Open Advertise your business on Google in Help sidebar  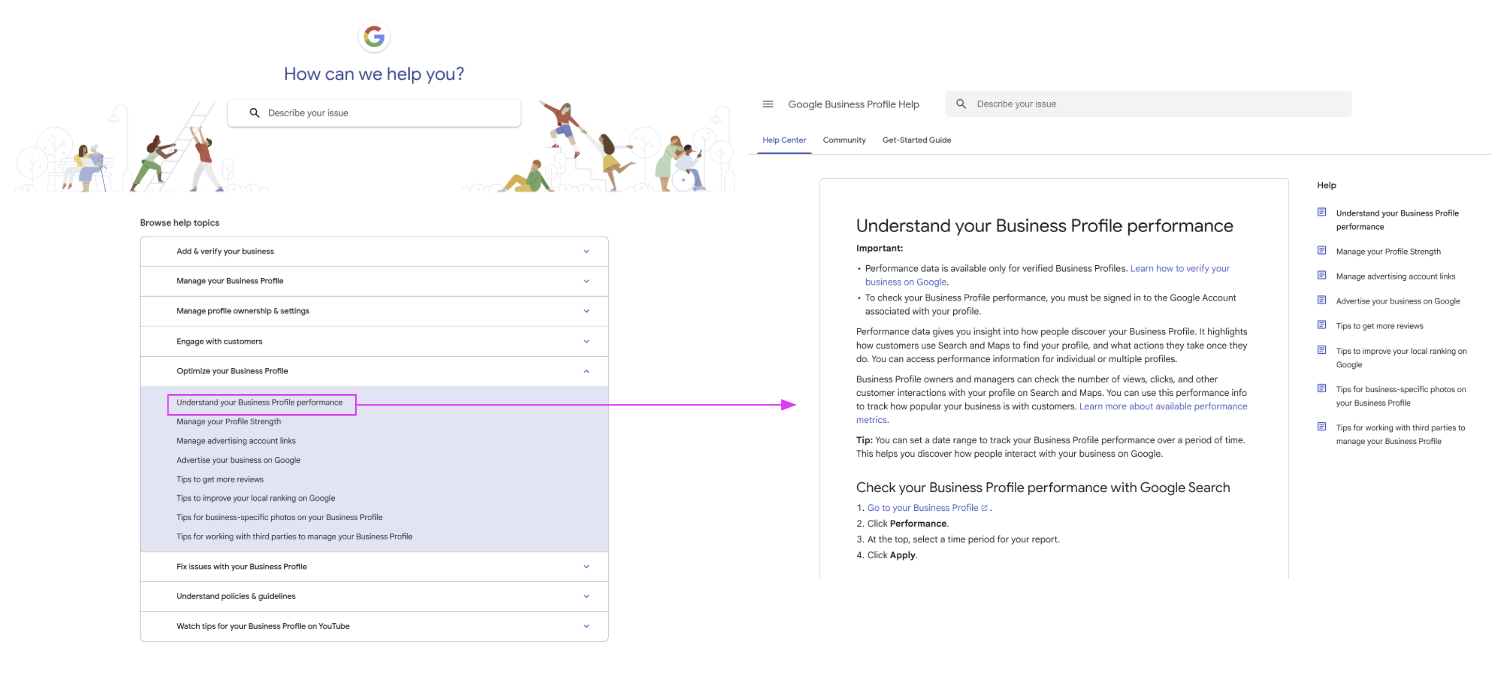(x=1398, y=301)
